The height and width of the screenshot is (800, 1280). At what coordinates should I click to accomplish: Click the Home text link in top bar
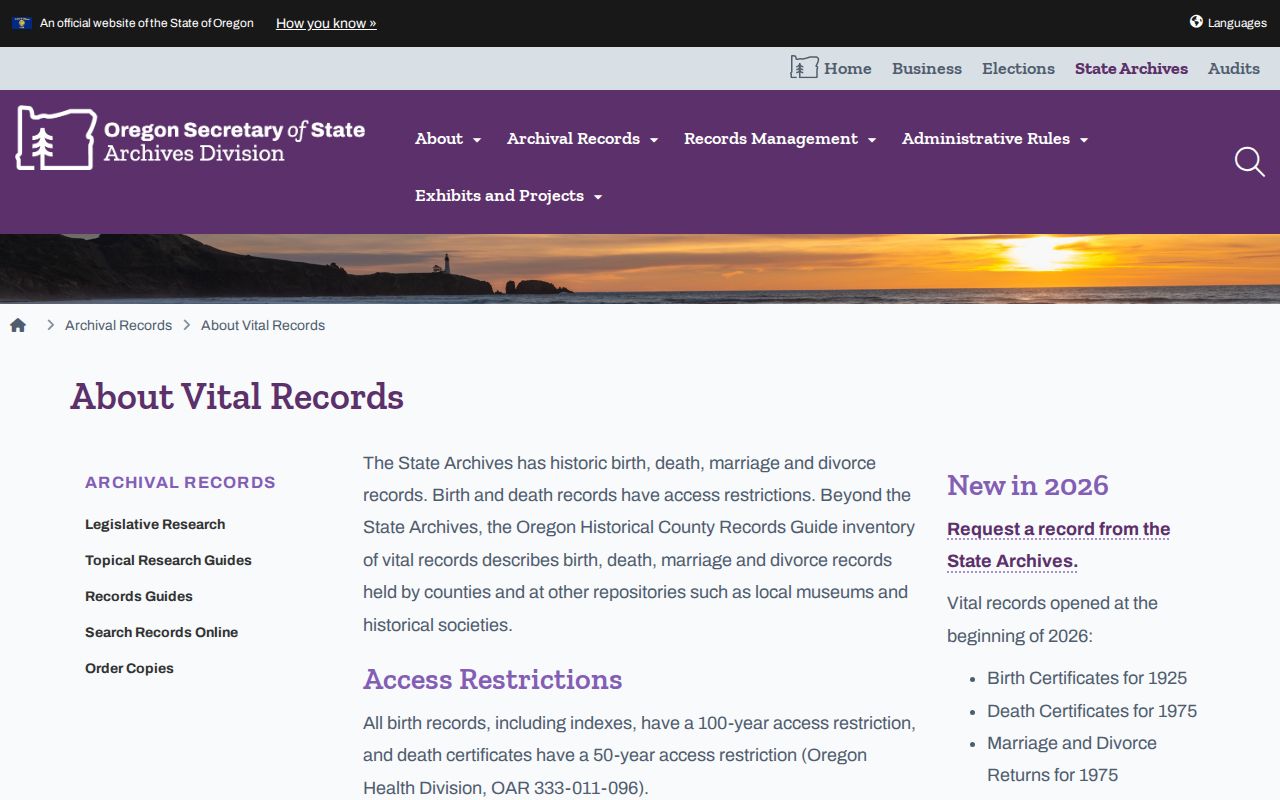(x=847, y=69)
